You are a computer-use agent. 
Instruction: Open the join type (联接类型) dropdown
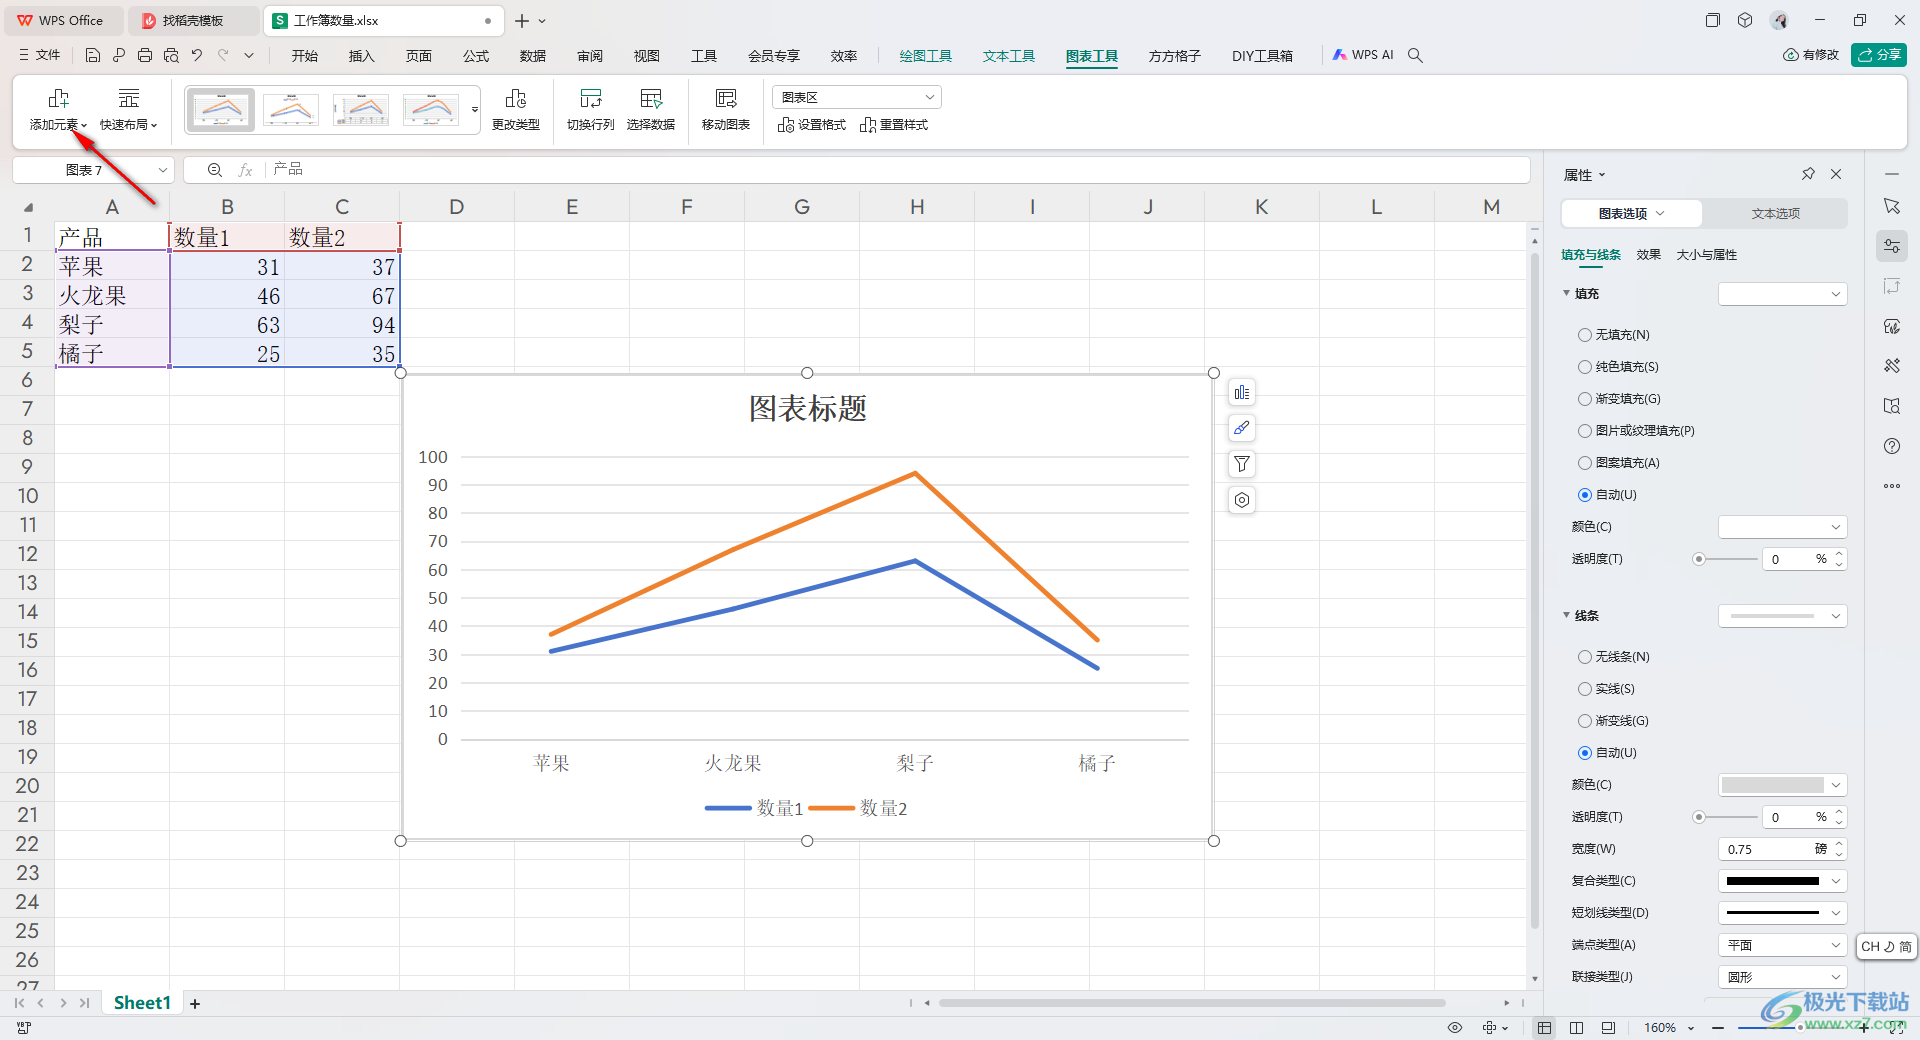[1782, 977]
